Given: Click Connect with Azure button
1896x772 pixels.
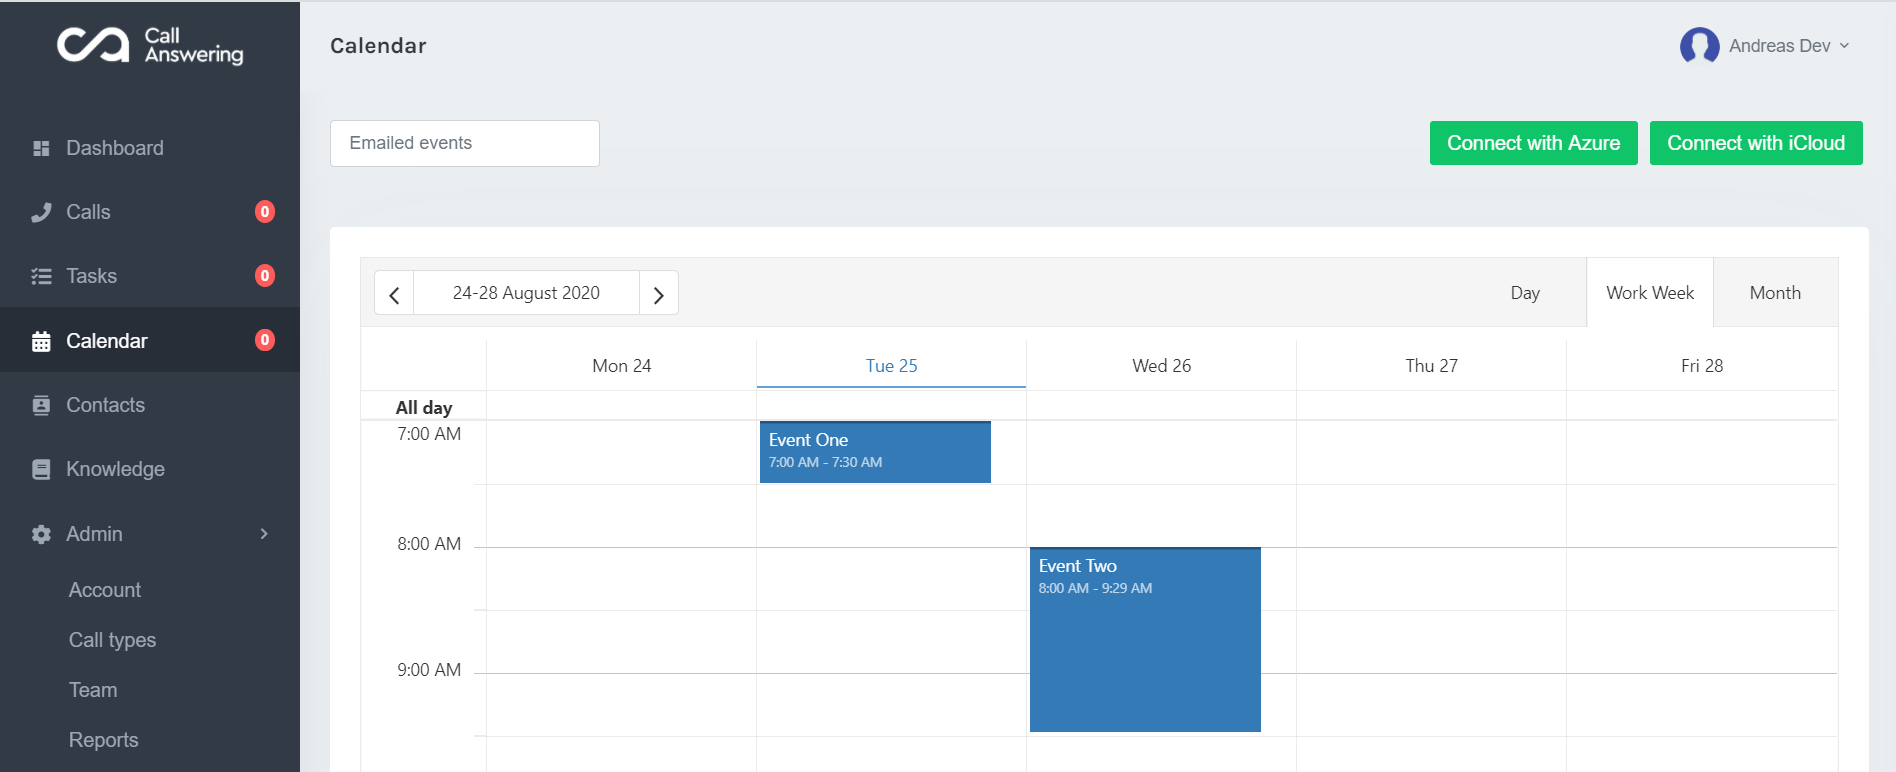Looking at the screenshot, I should click(1533, 143).
